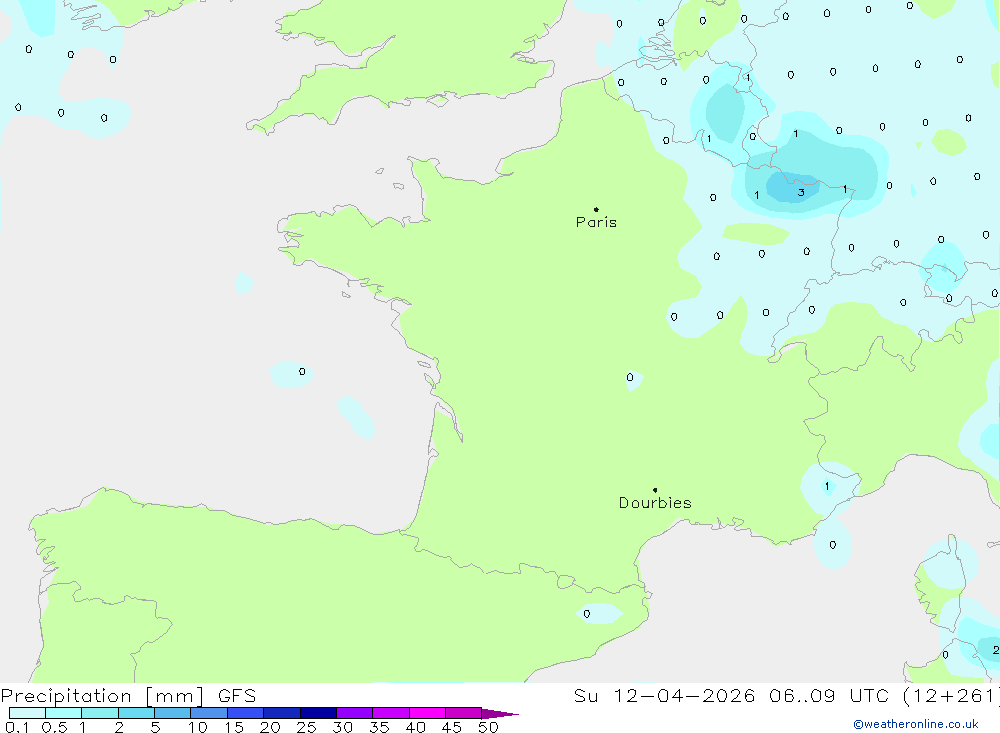
Task: Click the legend value label 50
Action: point(489,727)
